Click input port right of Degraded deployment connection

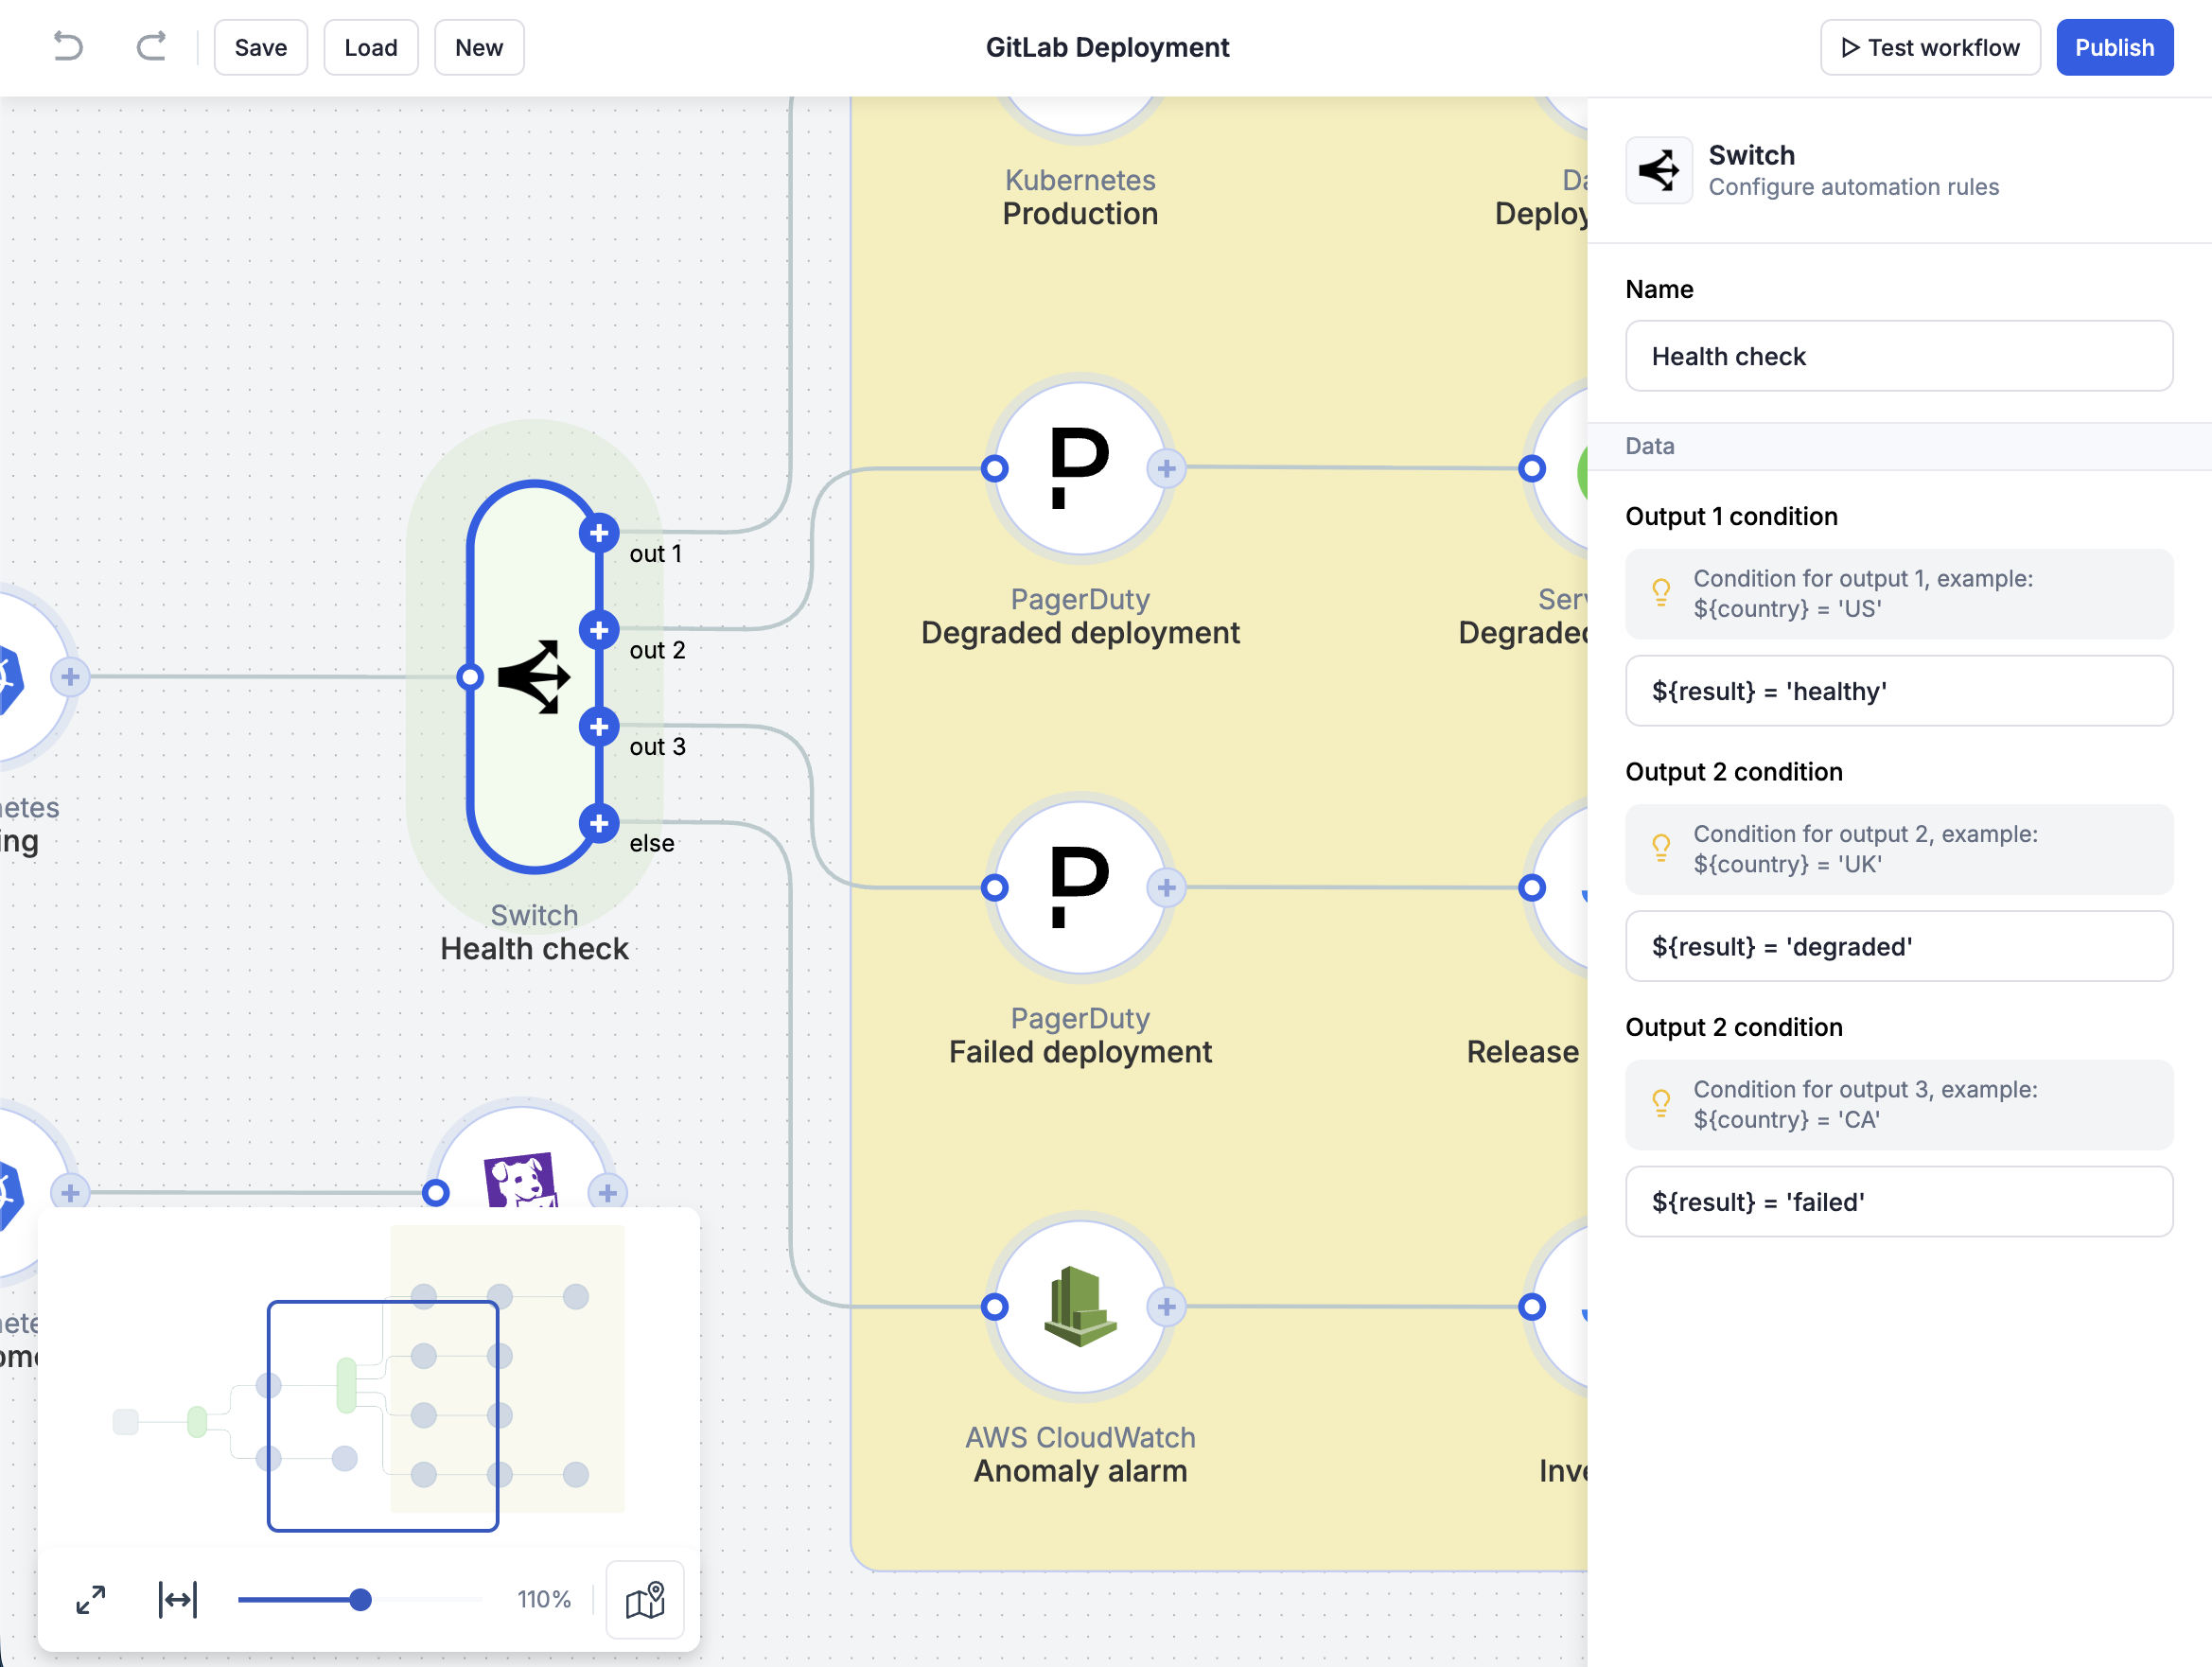tap(1531, 468)
